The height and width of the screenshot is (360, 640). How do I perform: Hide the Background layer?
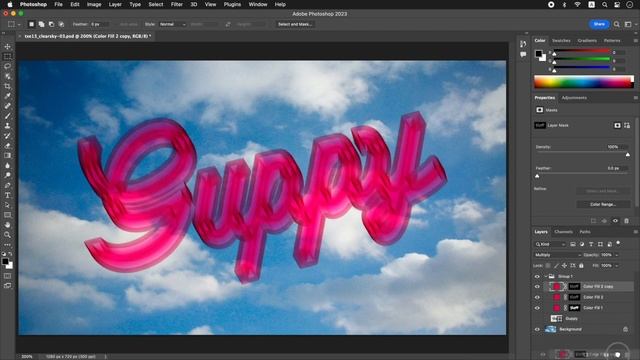[x=537, y=329]
